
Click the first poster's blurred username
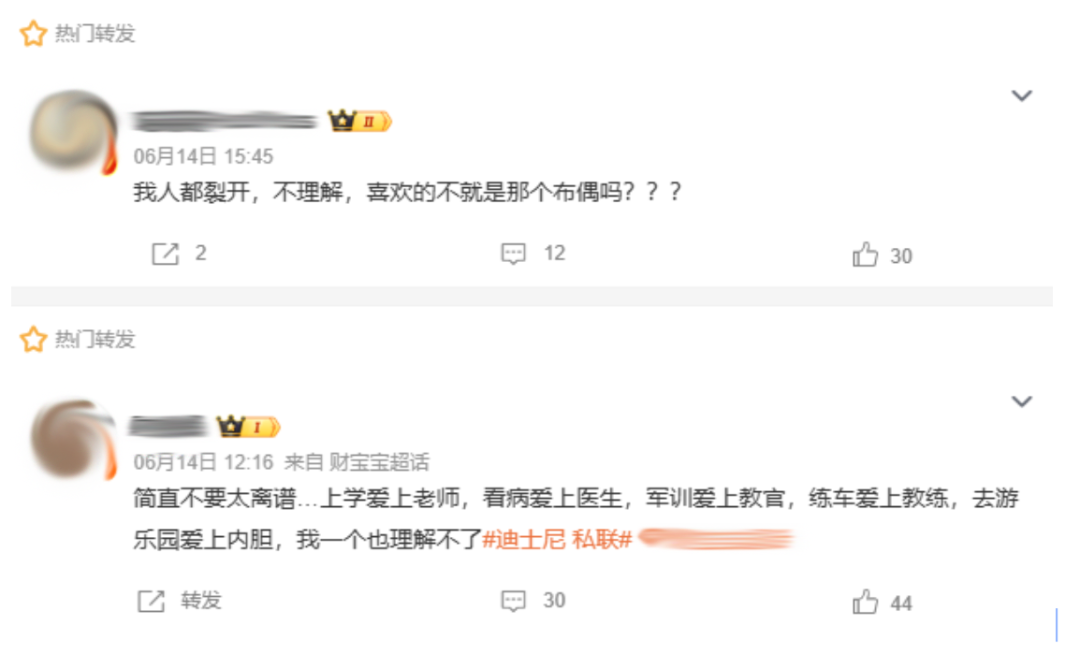225,121
